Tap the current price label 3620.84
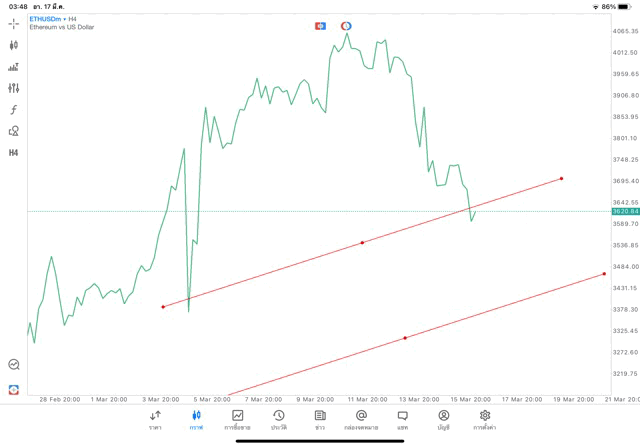Viewport: 640px width, 447px height. pyautogui.click(x=625, y=212)
